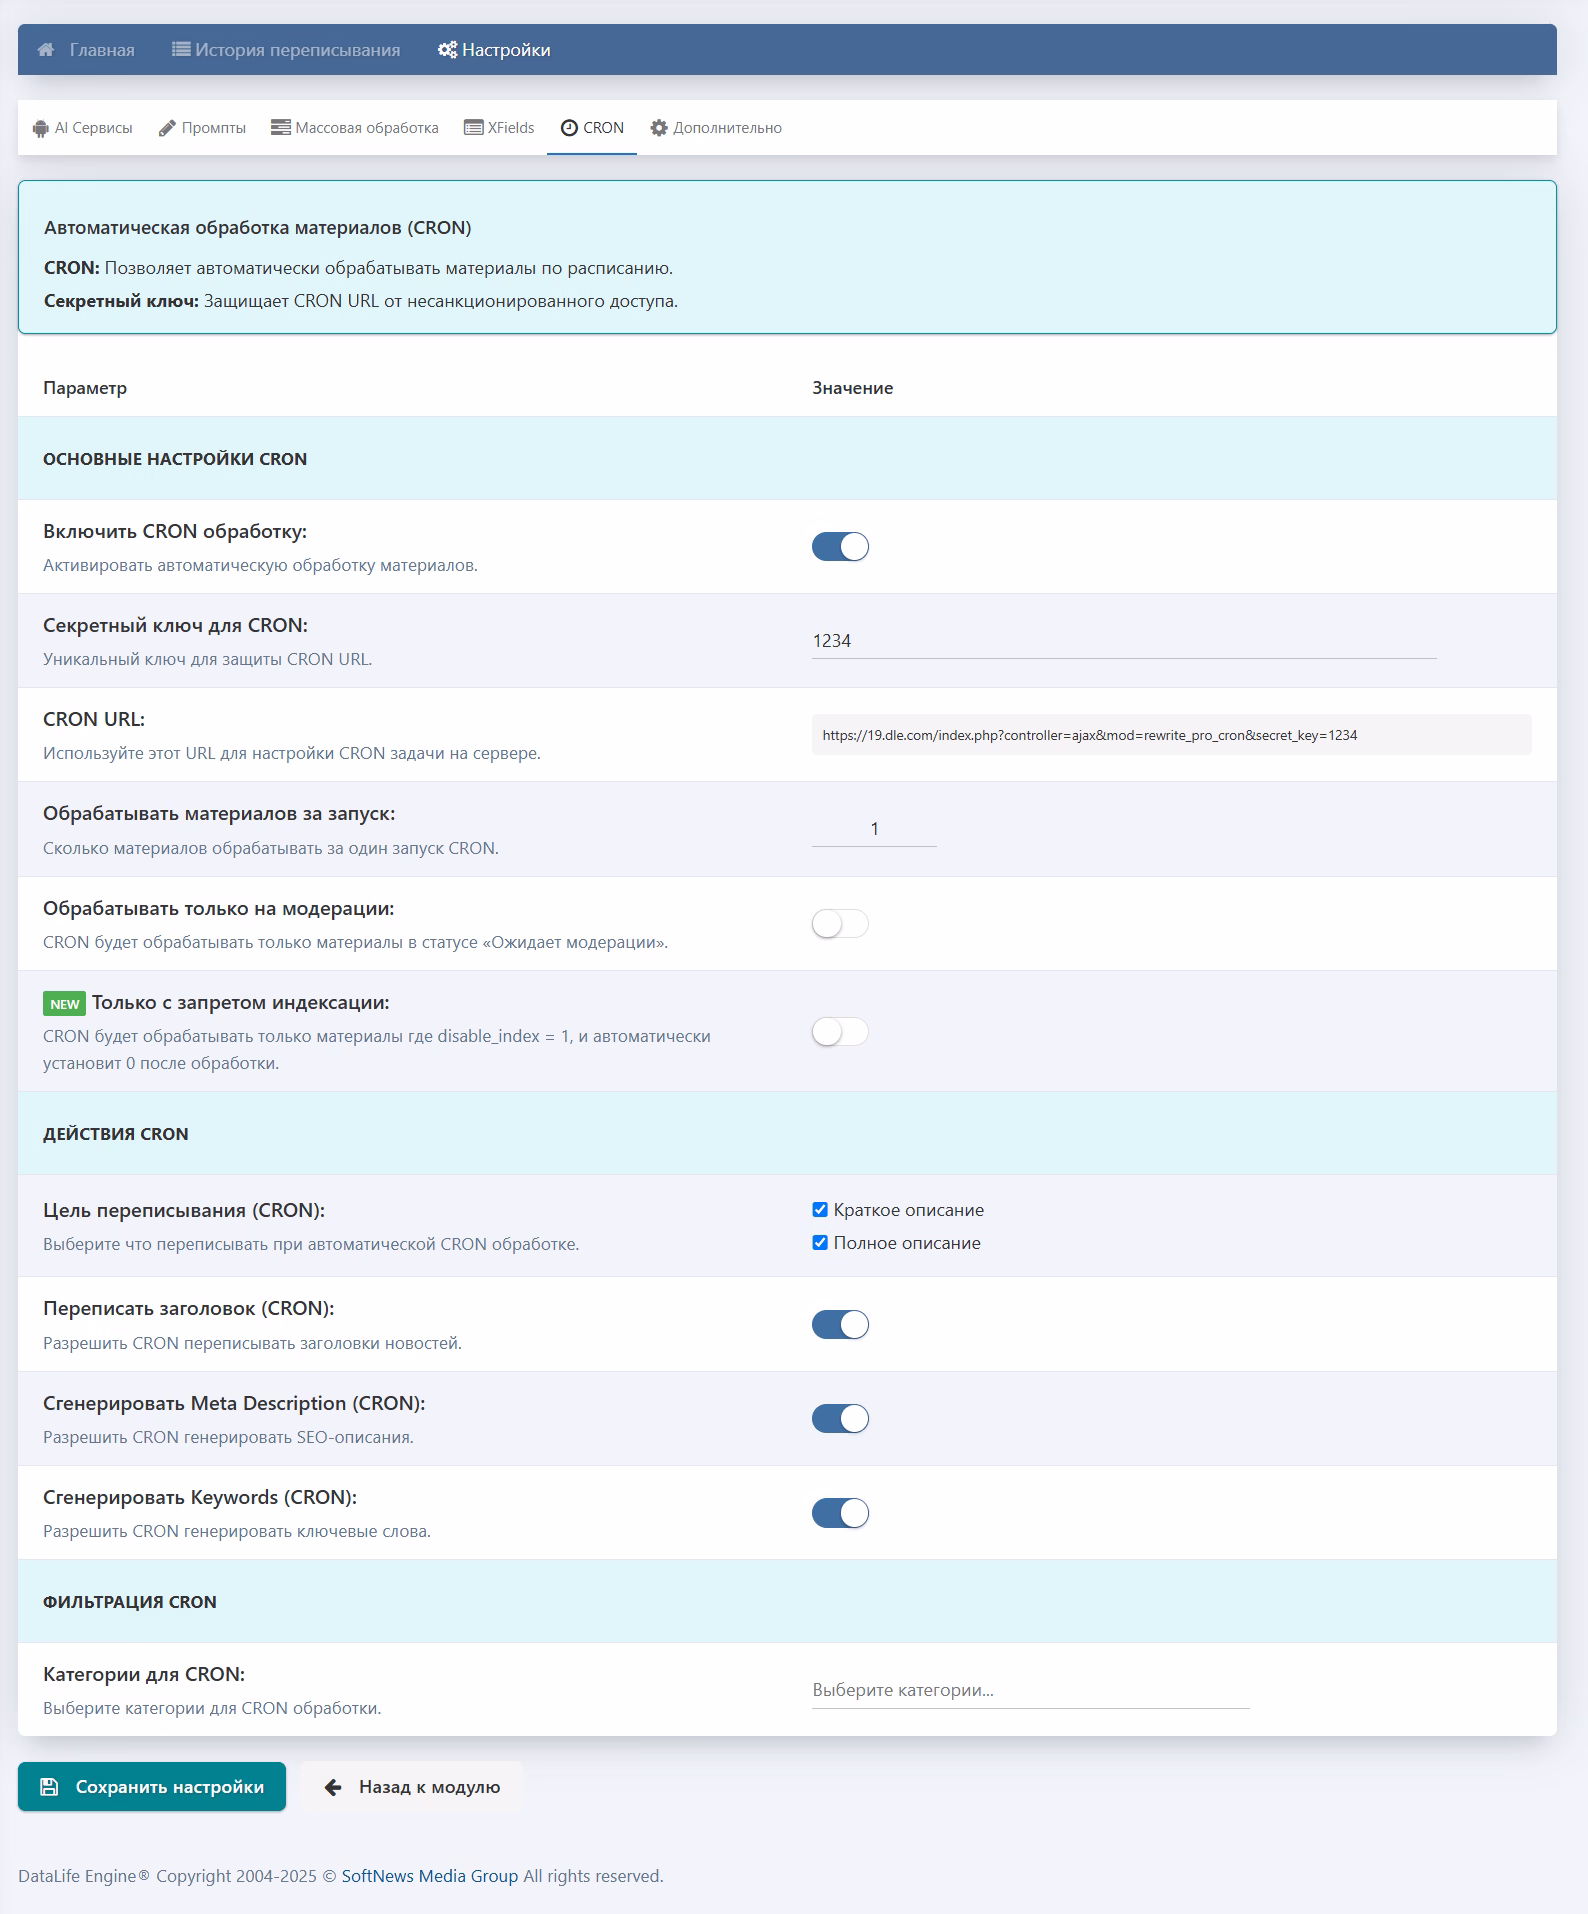This screenshot has height=1914, width=1588.
Task: Click the android robot icon for AI Сервисы
Action: pyautogui.click(x=41, y=129)
